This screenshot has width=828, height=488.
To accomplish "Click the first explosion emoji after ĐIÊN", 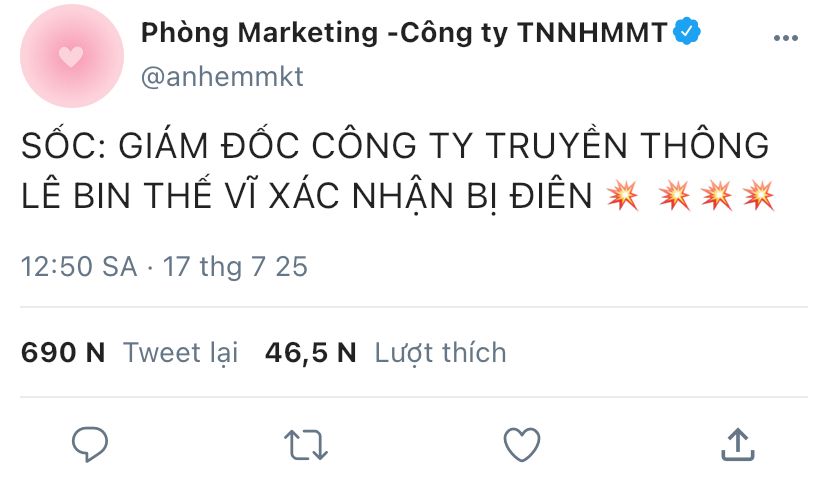I will (623, 195).
